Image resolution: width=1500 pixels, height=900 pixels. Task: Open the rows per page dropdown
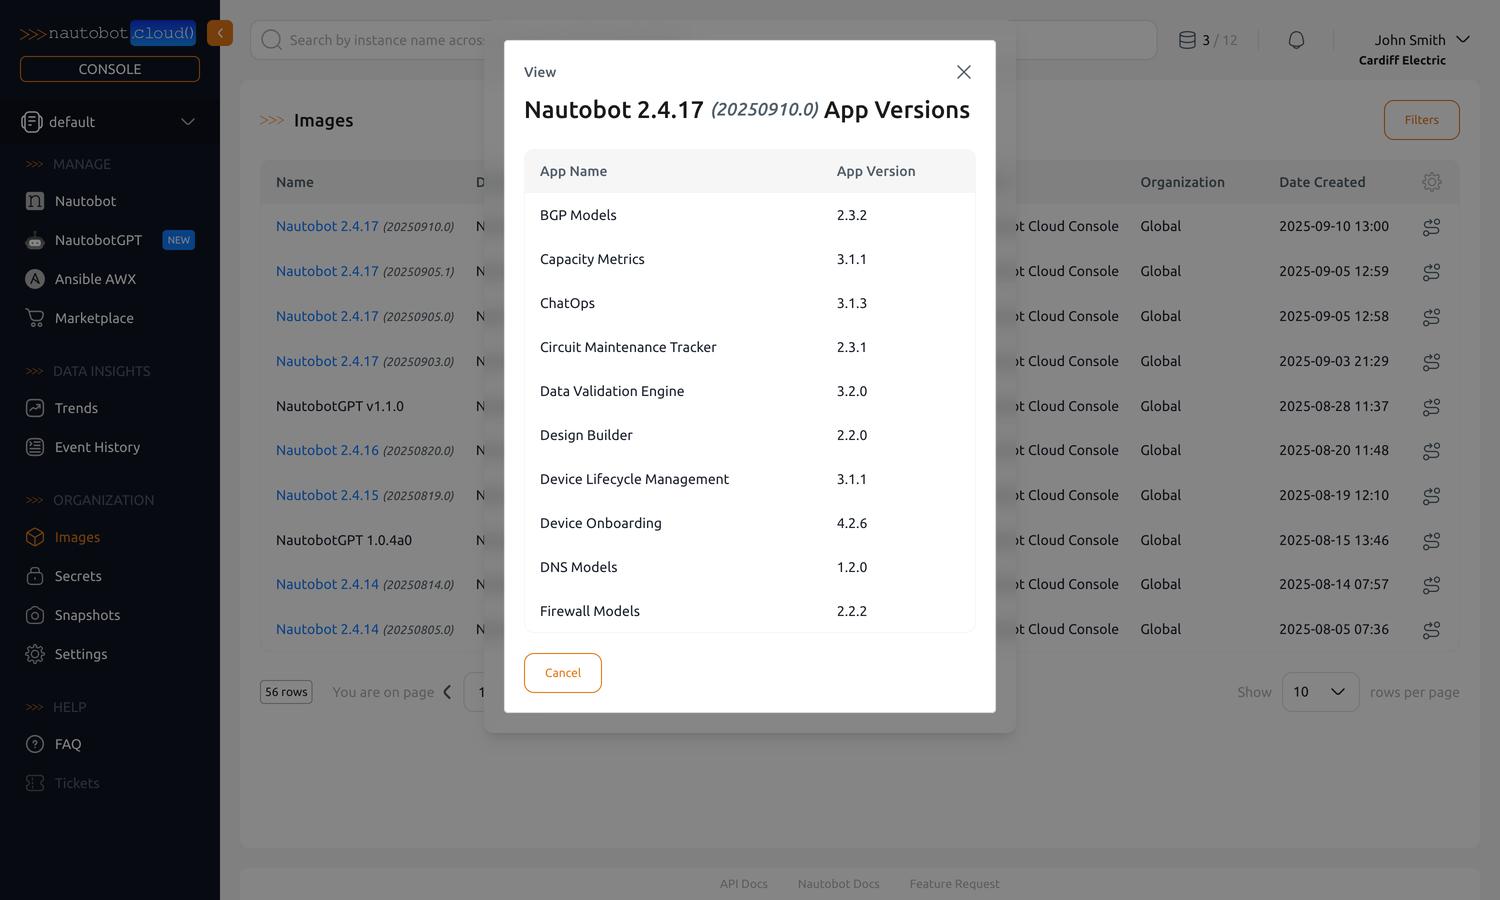click(x=1319, y=692)
